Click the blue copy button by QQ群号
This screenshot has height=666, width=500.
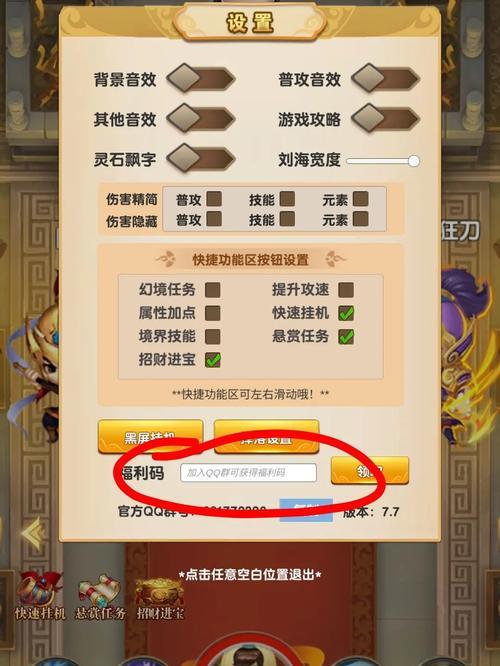coord(306,510)
